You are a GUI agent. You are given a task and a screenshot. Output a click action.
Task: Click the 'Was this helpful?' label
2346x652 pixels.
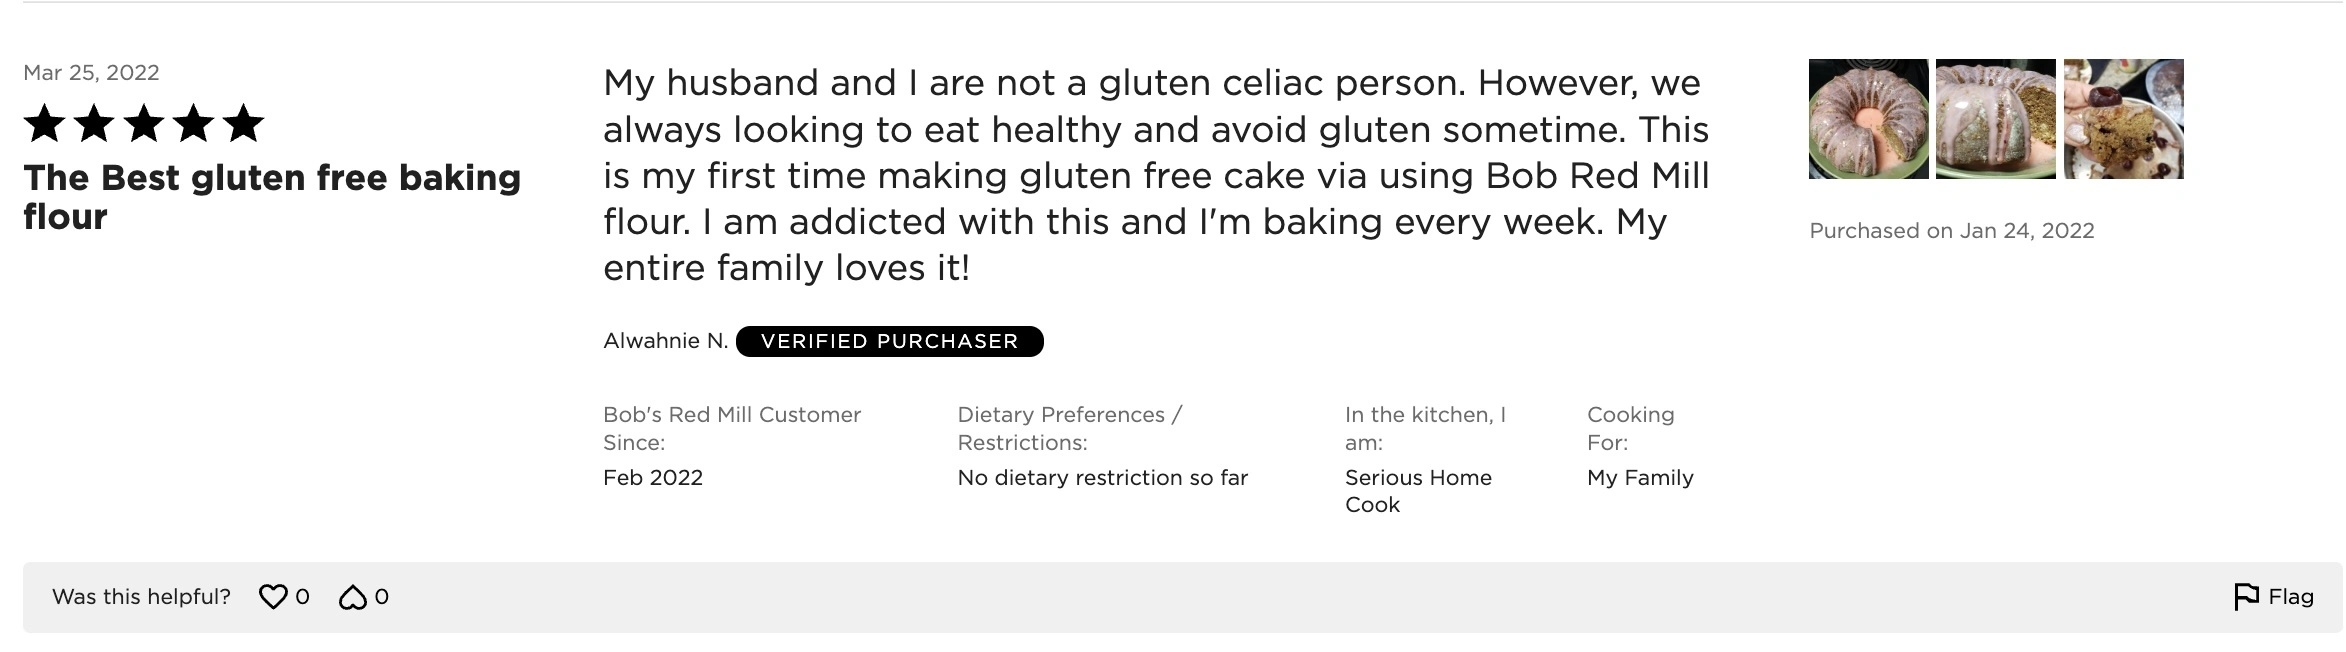coord(141,597)
